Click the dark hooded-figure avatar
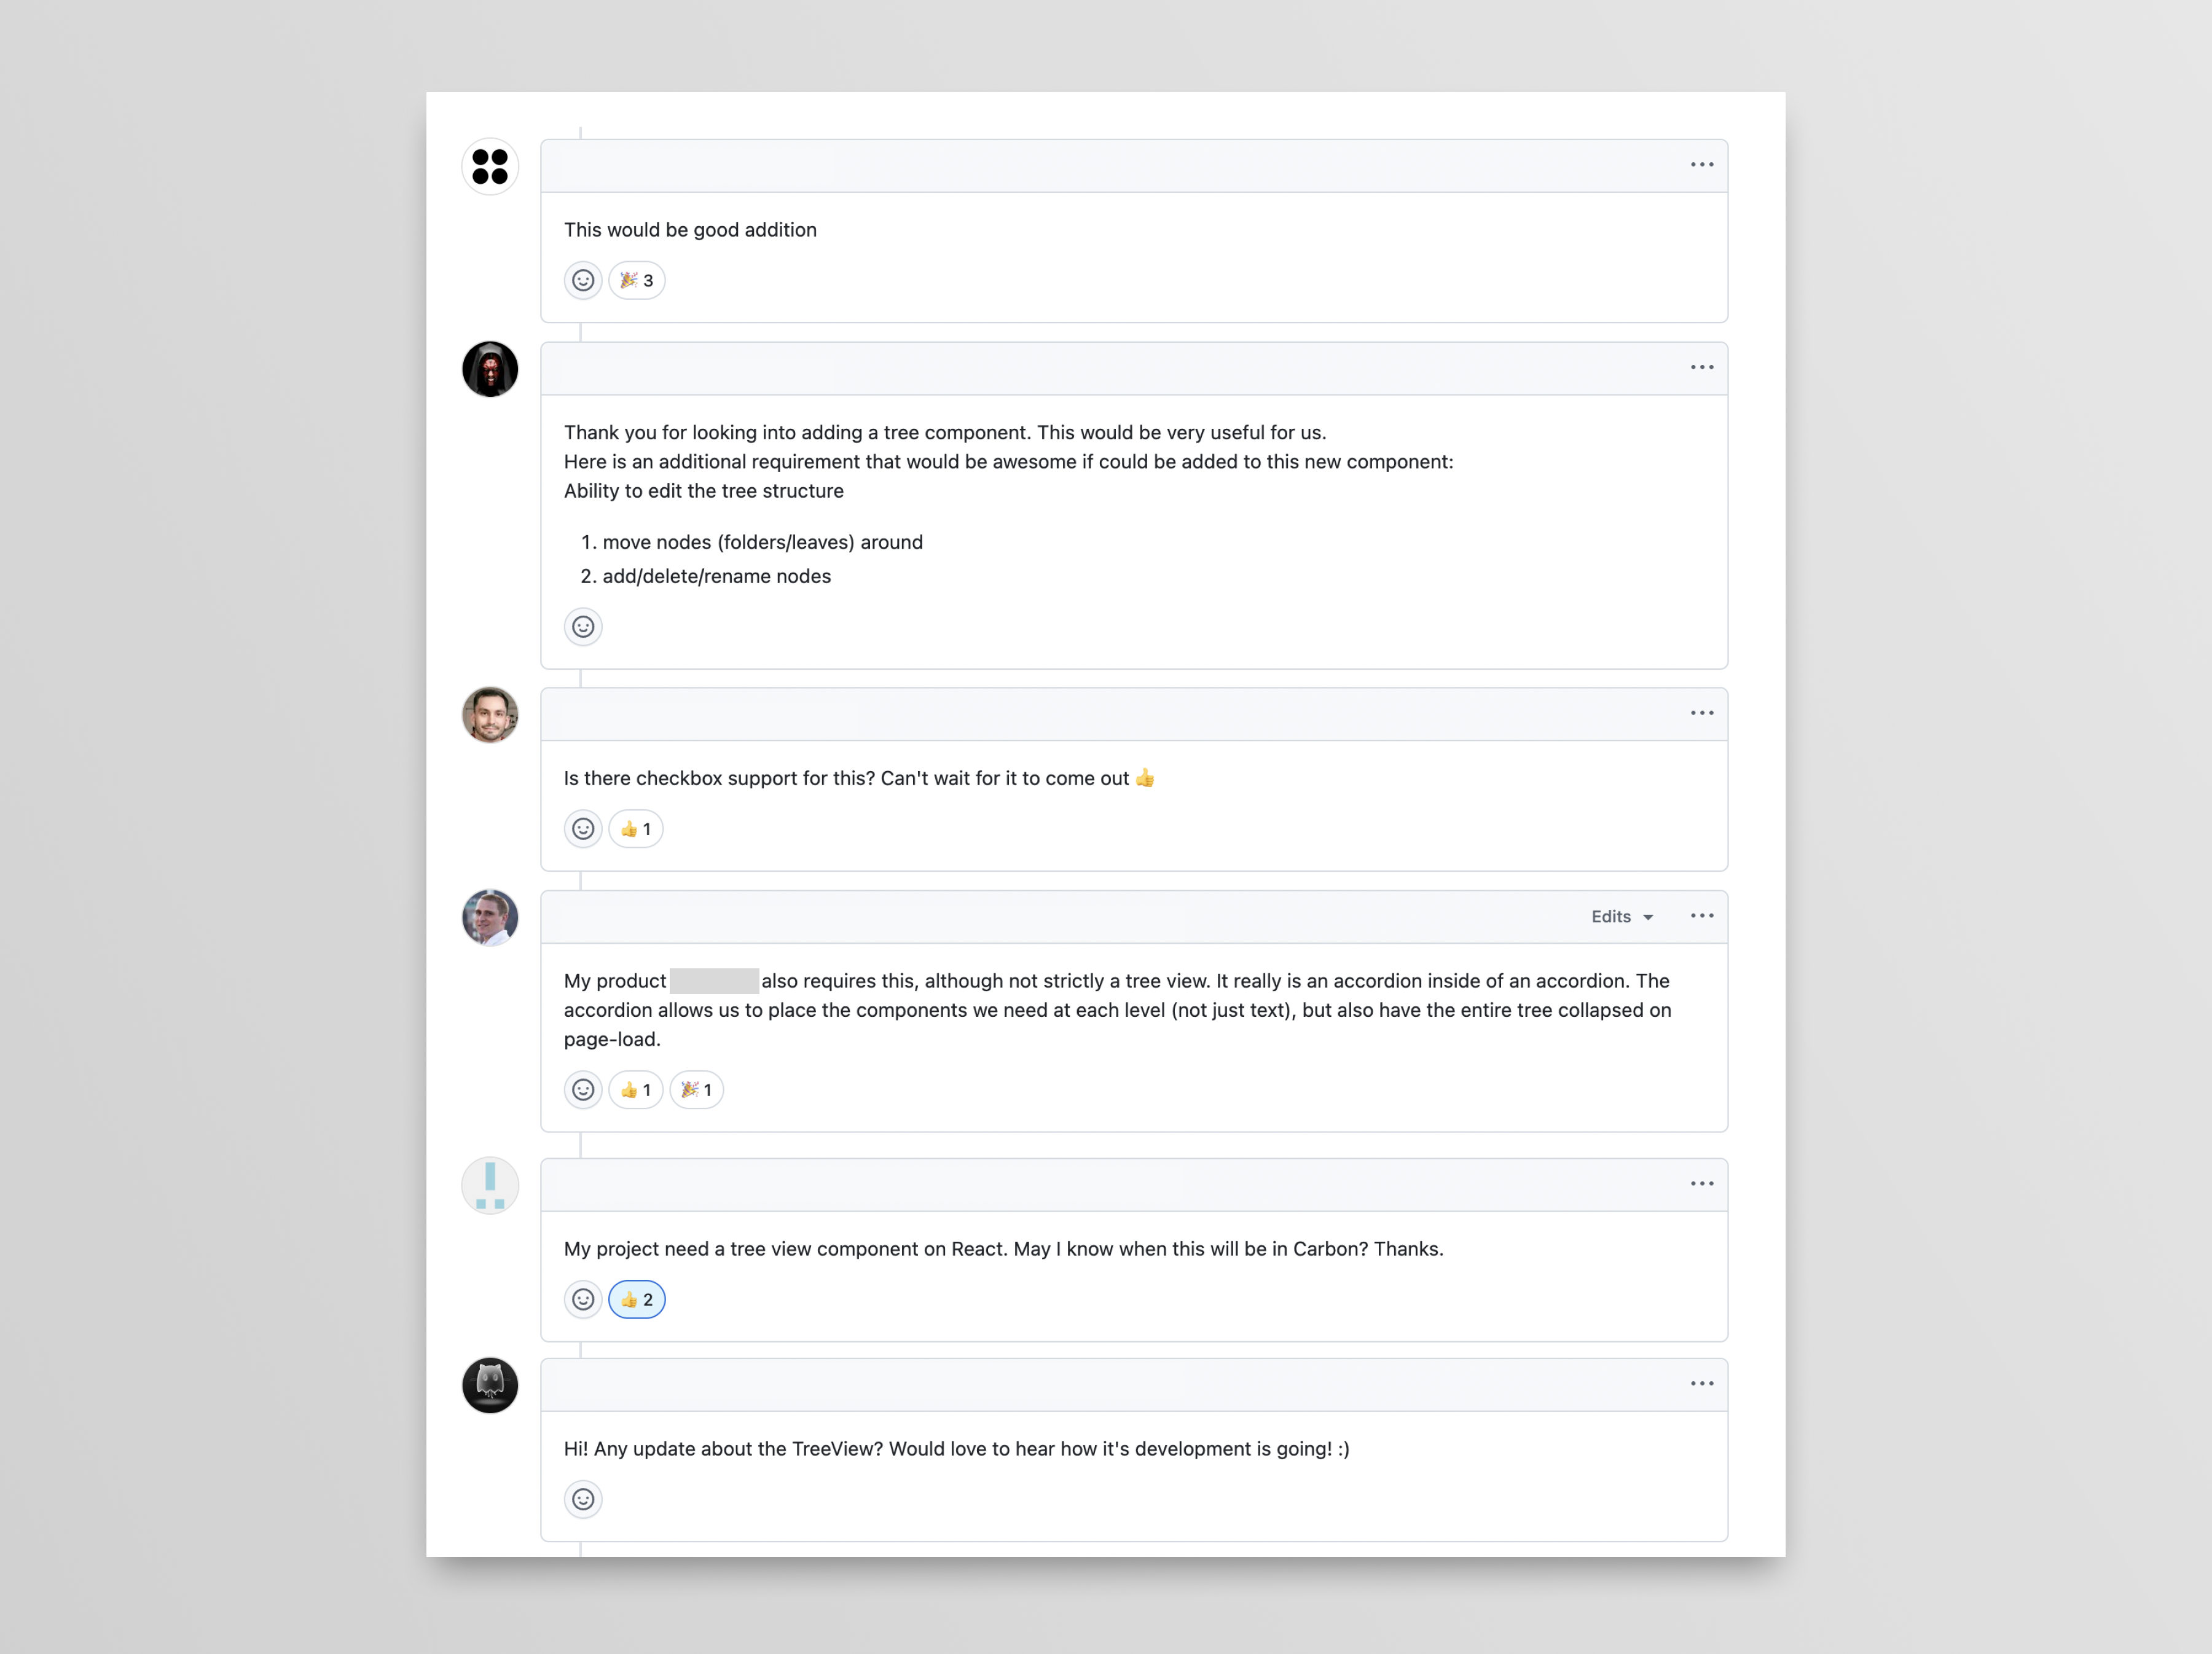 [489, 369]
